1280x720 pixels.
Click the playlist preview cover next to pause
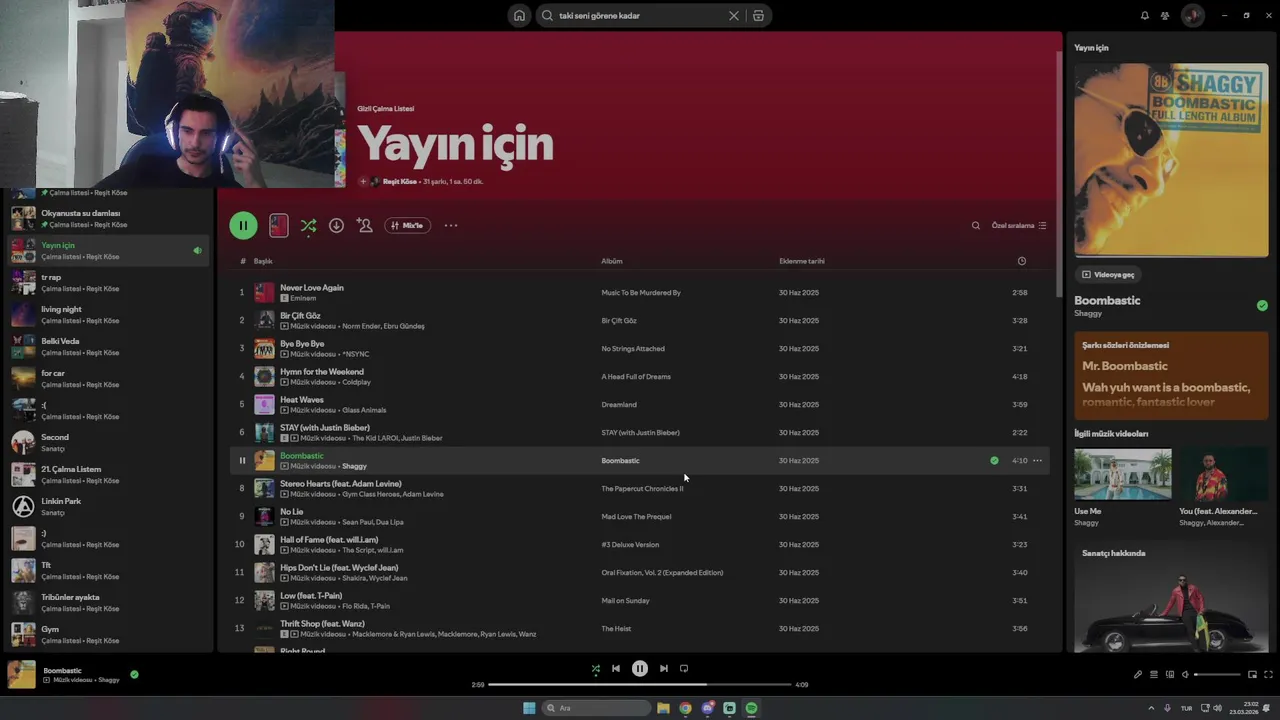tap(279, 225)
